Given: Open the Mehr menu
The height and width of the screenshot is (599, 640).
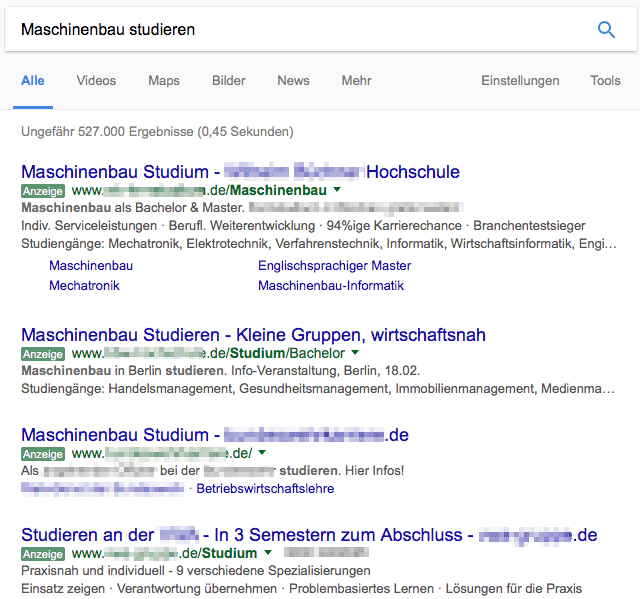Looking at the screenshot, I should pos(356,81).
